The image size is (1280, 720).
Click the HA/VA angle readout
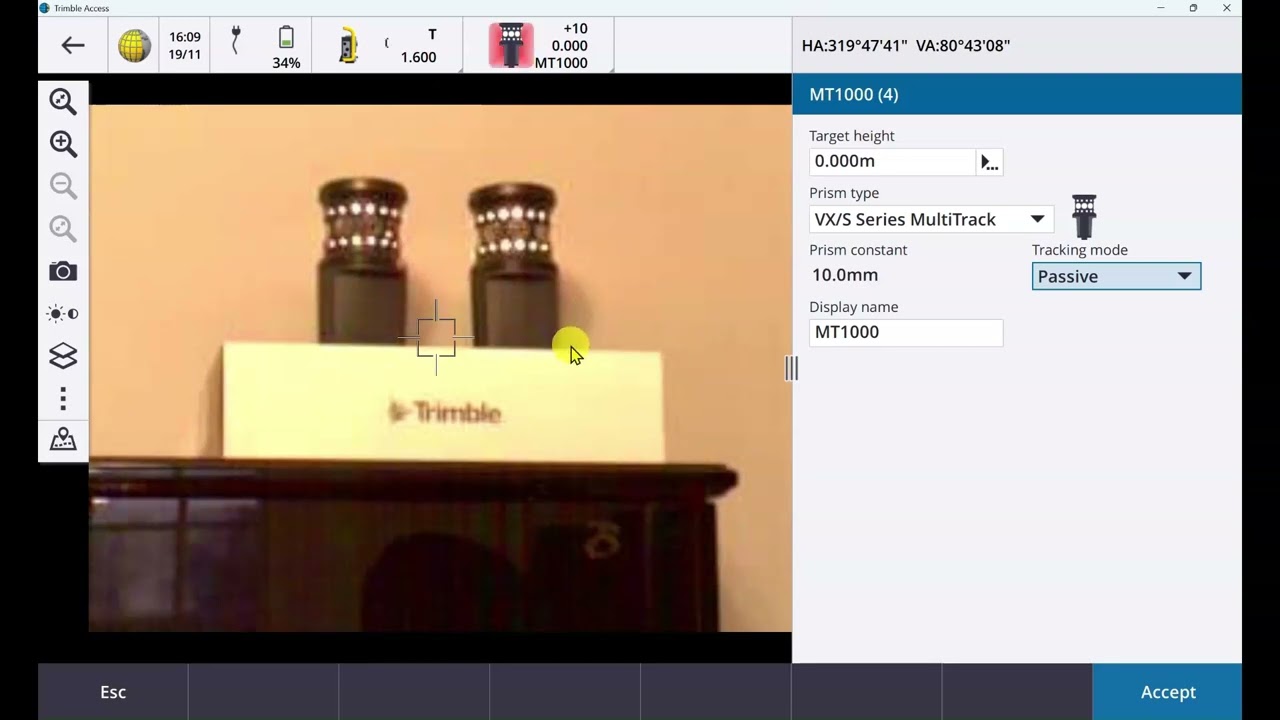pyautogui.click(x=906, y=45)
